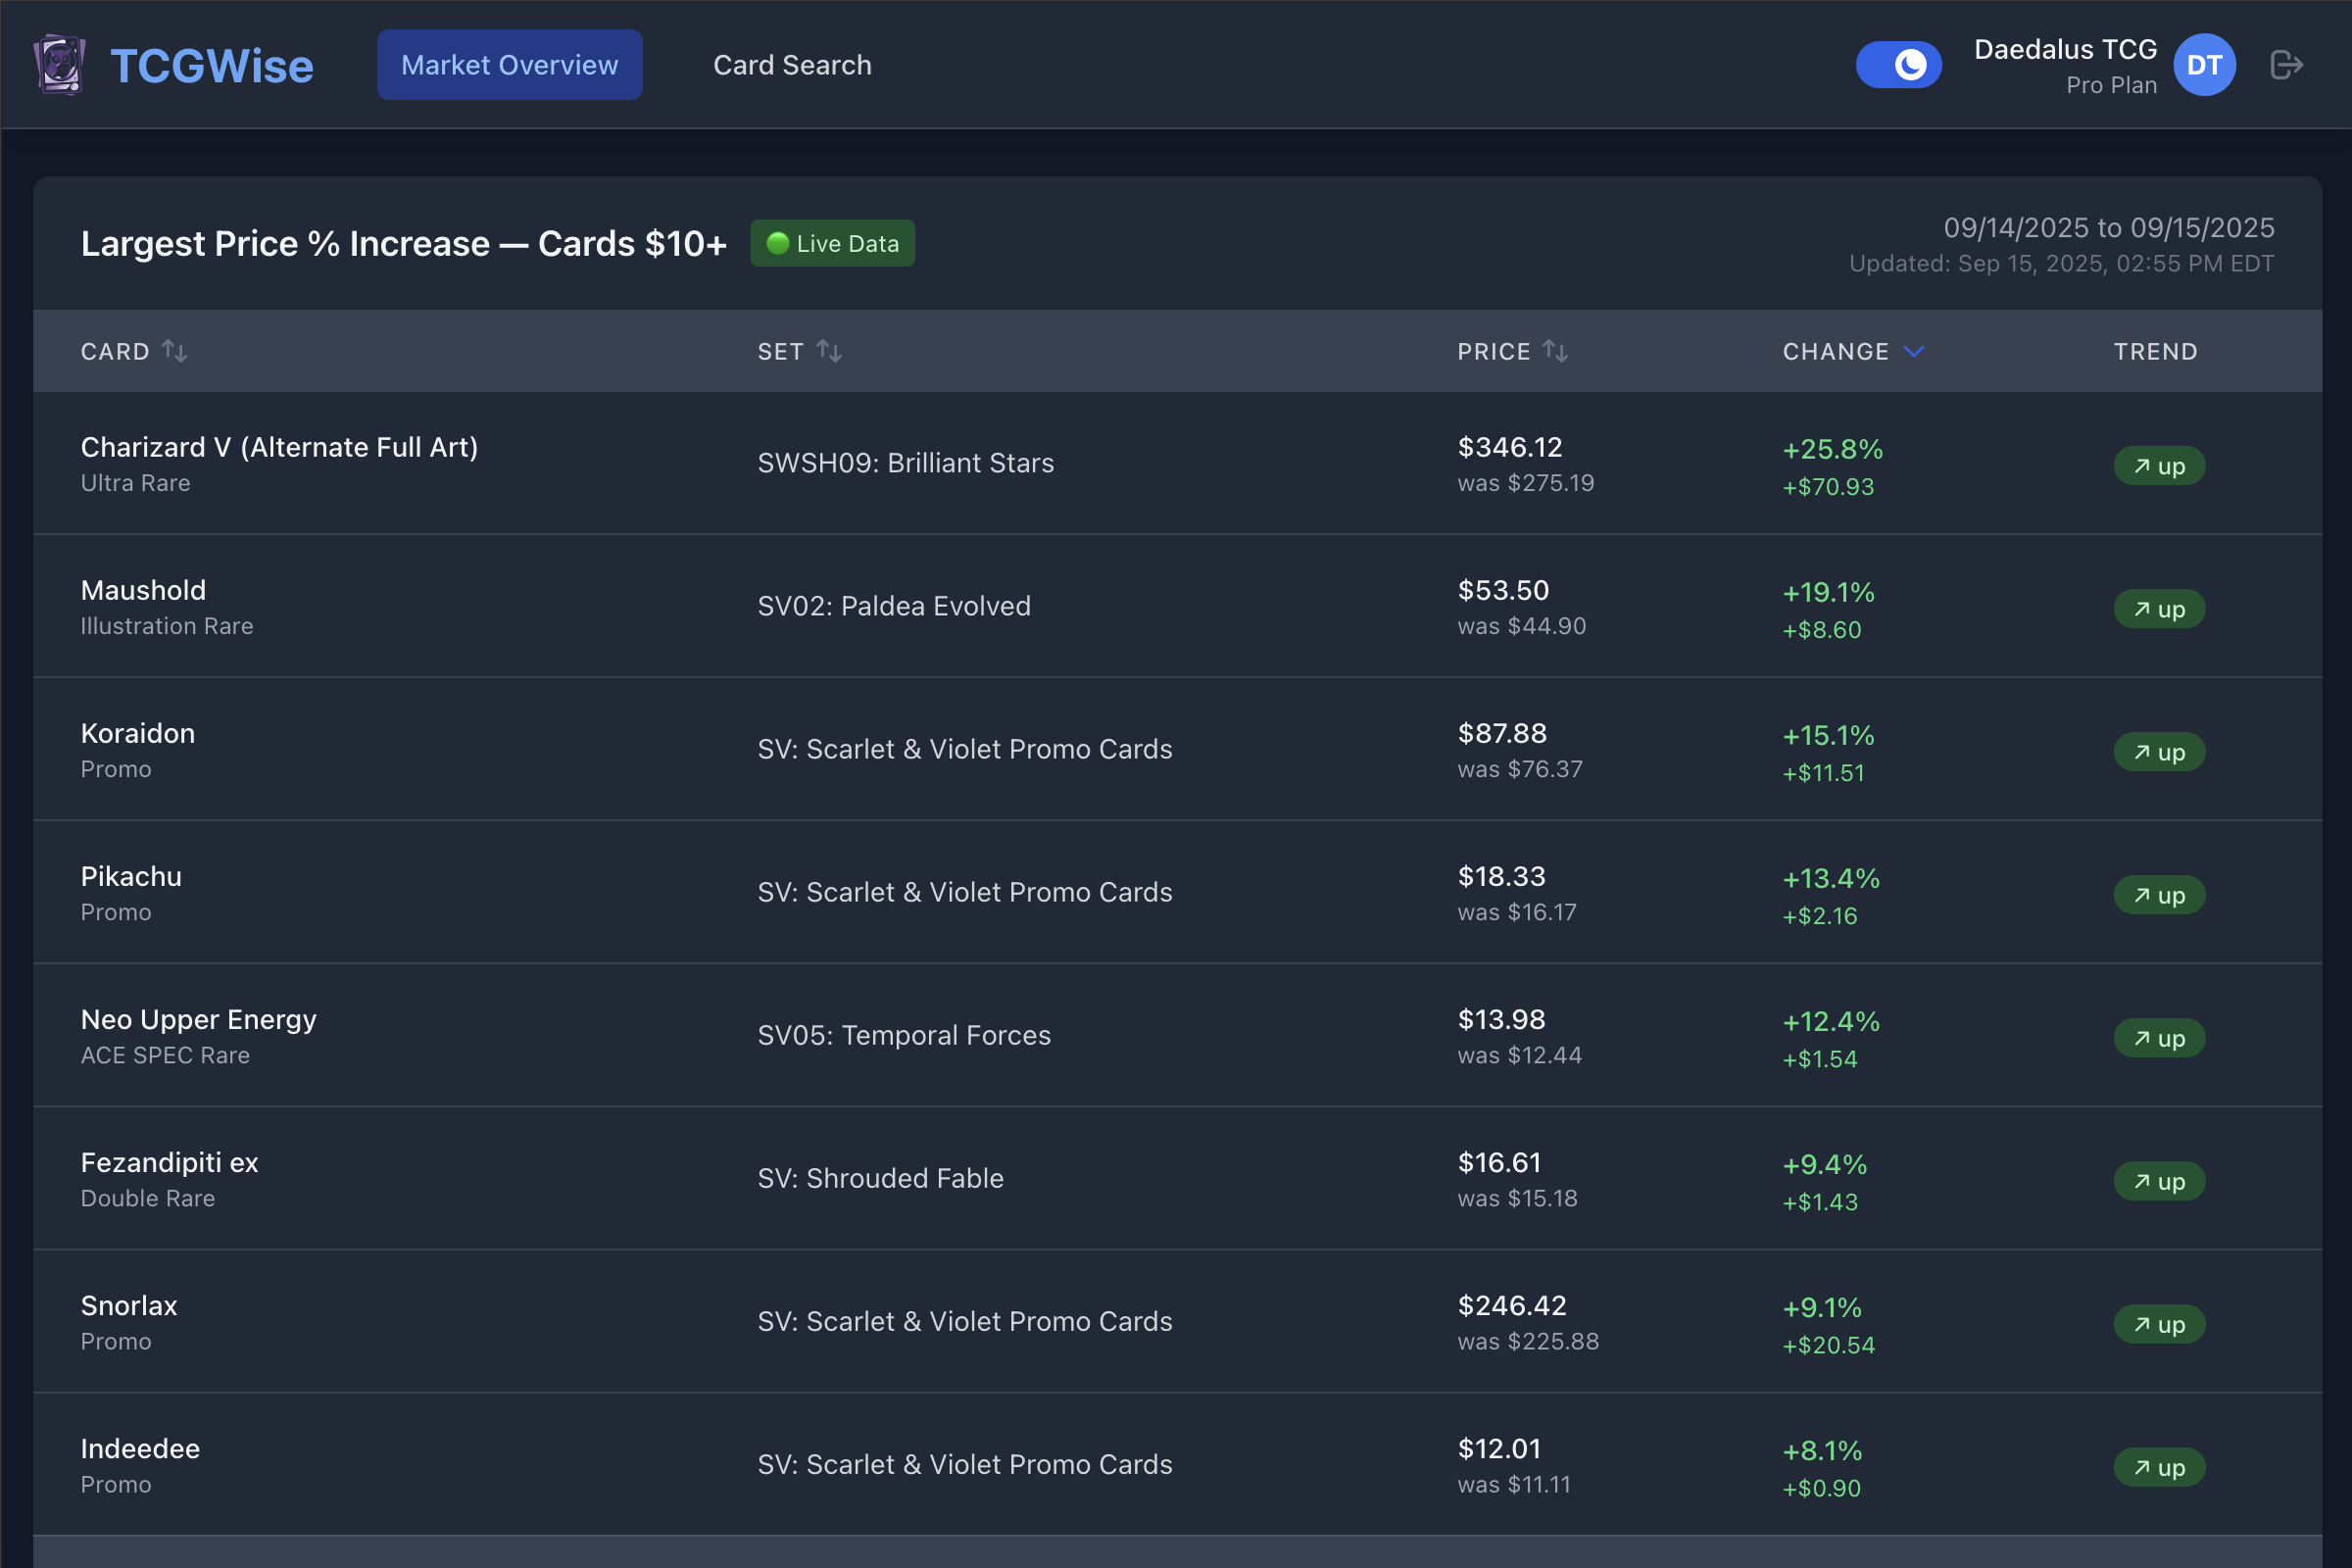This screenshot has width=2352, height=1568.
Task: Click the up trend indicator for Snorlax
Action: 2158,1324
